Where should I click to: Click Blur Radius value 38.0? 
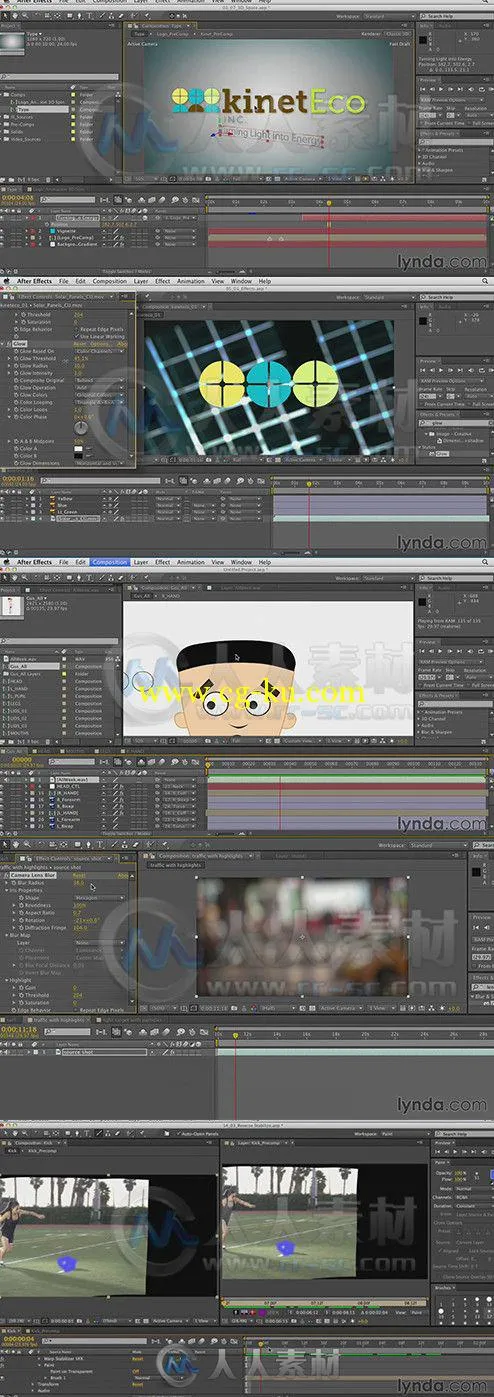pos(79,883)
